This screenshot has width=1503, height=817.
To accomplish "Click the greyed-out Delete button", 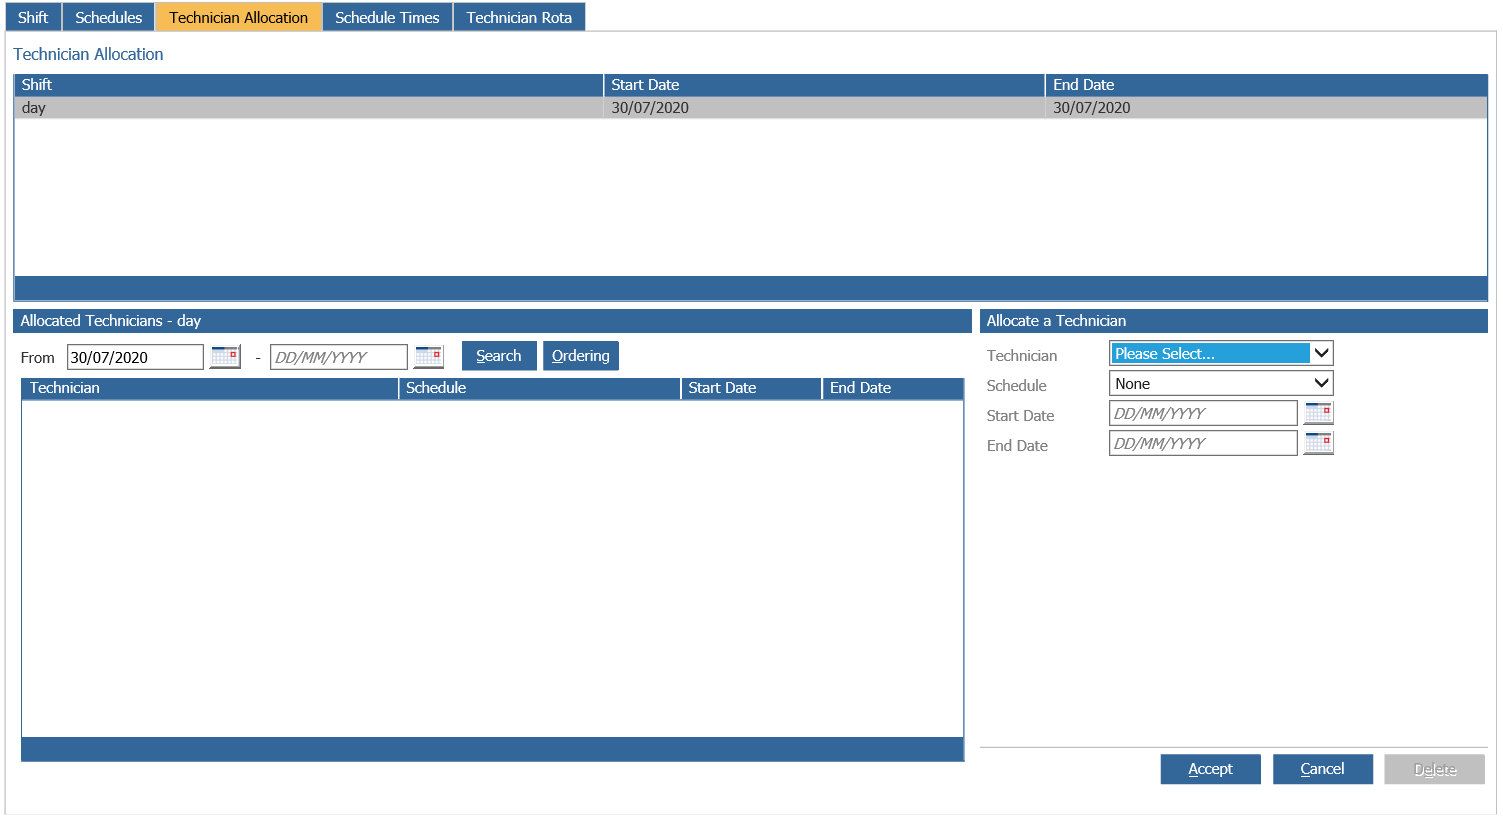I will [1434, 769].
